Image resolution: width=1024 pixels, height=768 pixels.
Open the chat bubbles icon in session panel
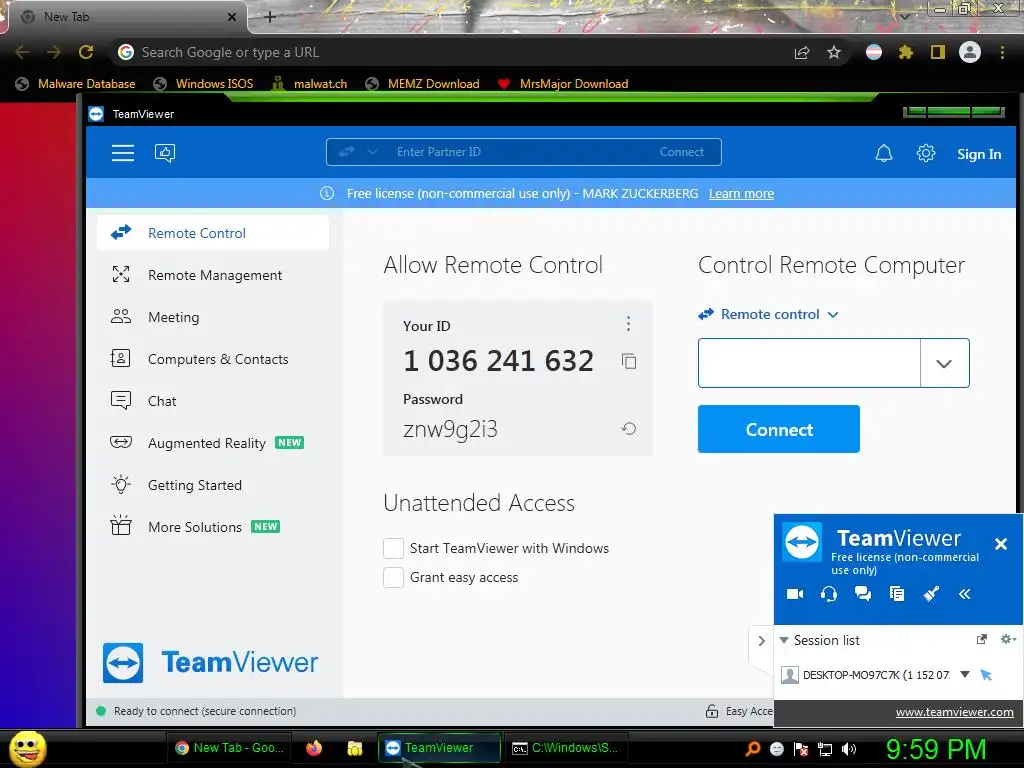click(863, 594)
